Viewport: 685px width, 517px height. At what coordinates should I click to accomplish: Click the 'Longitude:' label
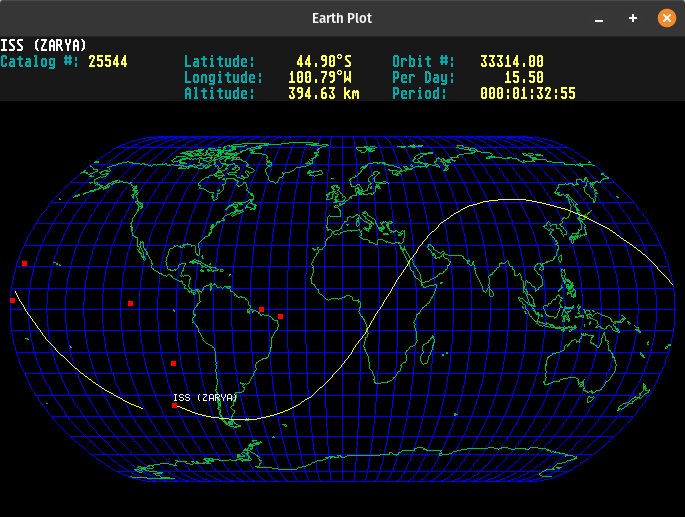[x=223, y=77]
